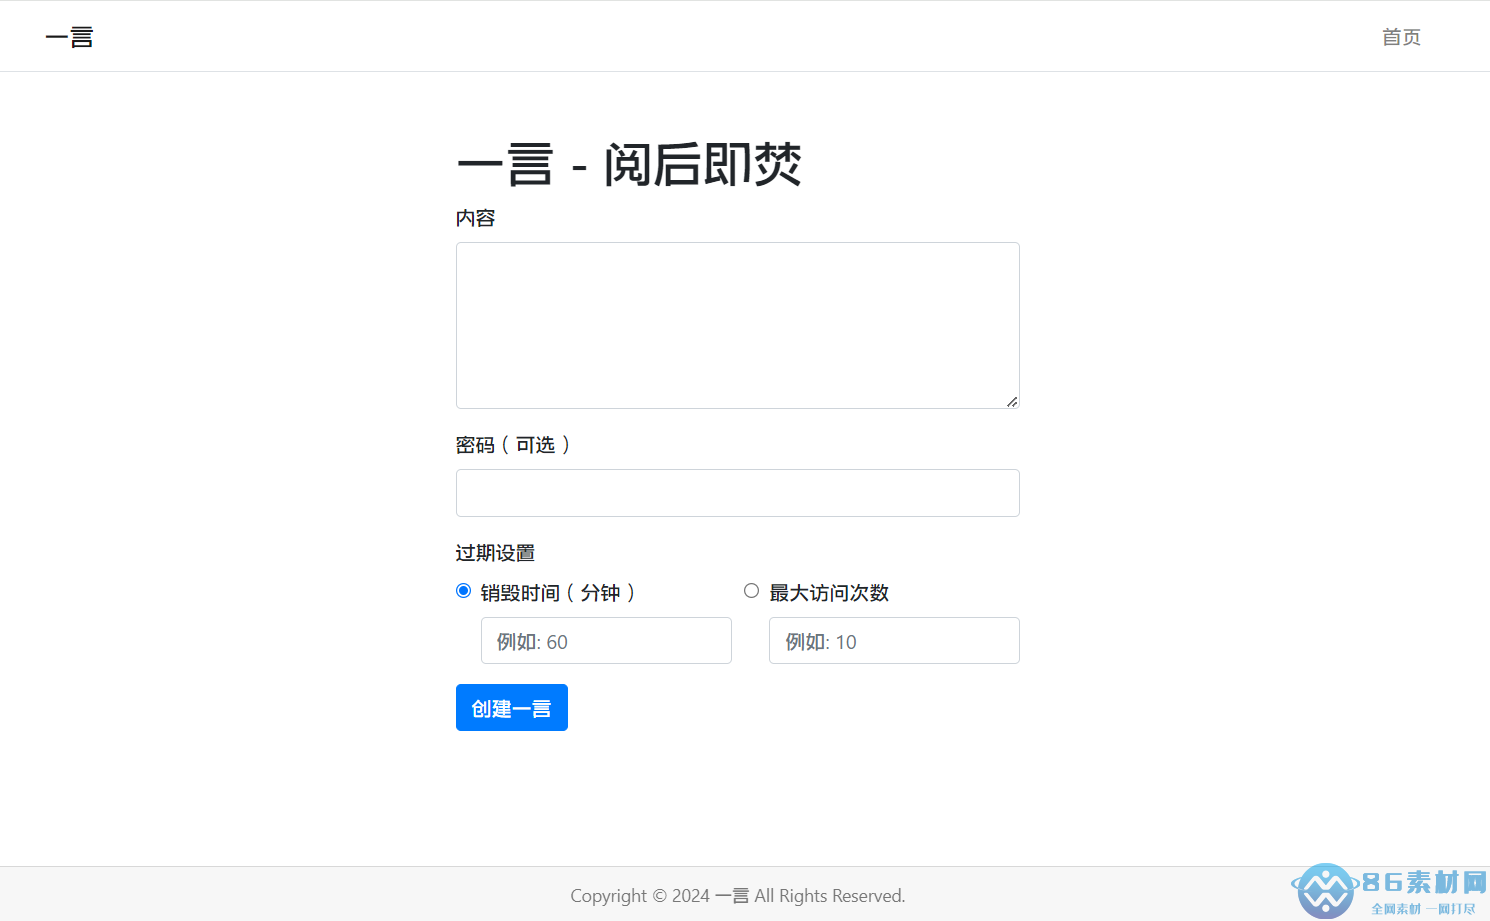The height and width of the screenshot is (921, 1490).
Task: Focus the 内容 content textarea
Action: (737, 325)
